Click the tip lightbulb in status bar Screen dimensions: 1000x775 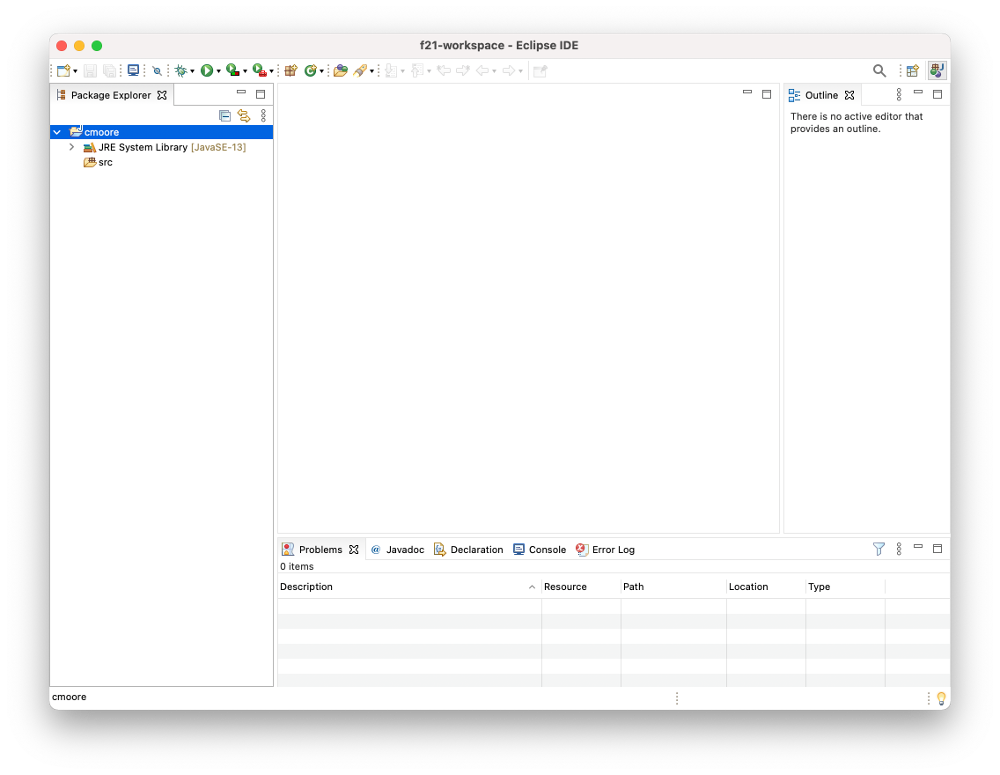pos(941,698)
